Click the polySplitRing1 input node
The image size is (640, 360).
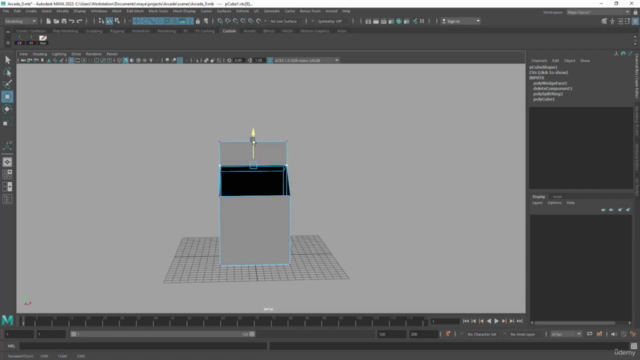548,94
